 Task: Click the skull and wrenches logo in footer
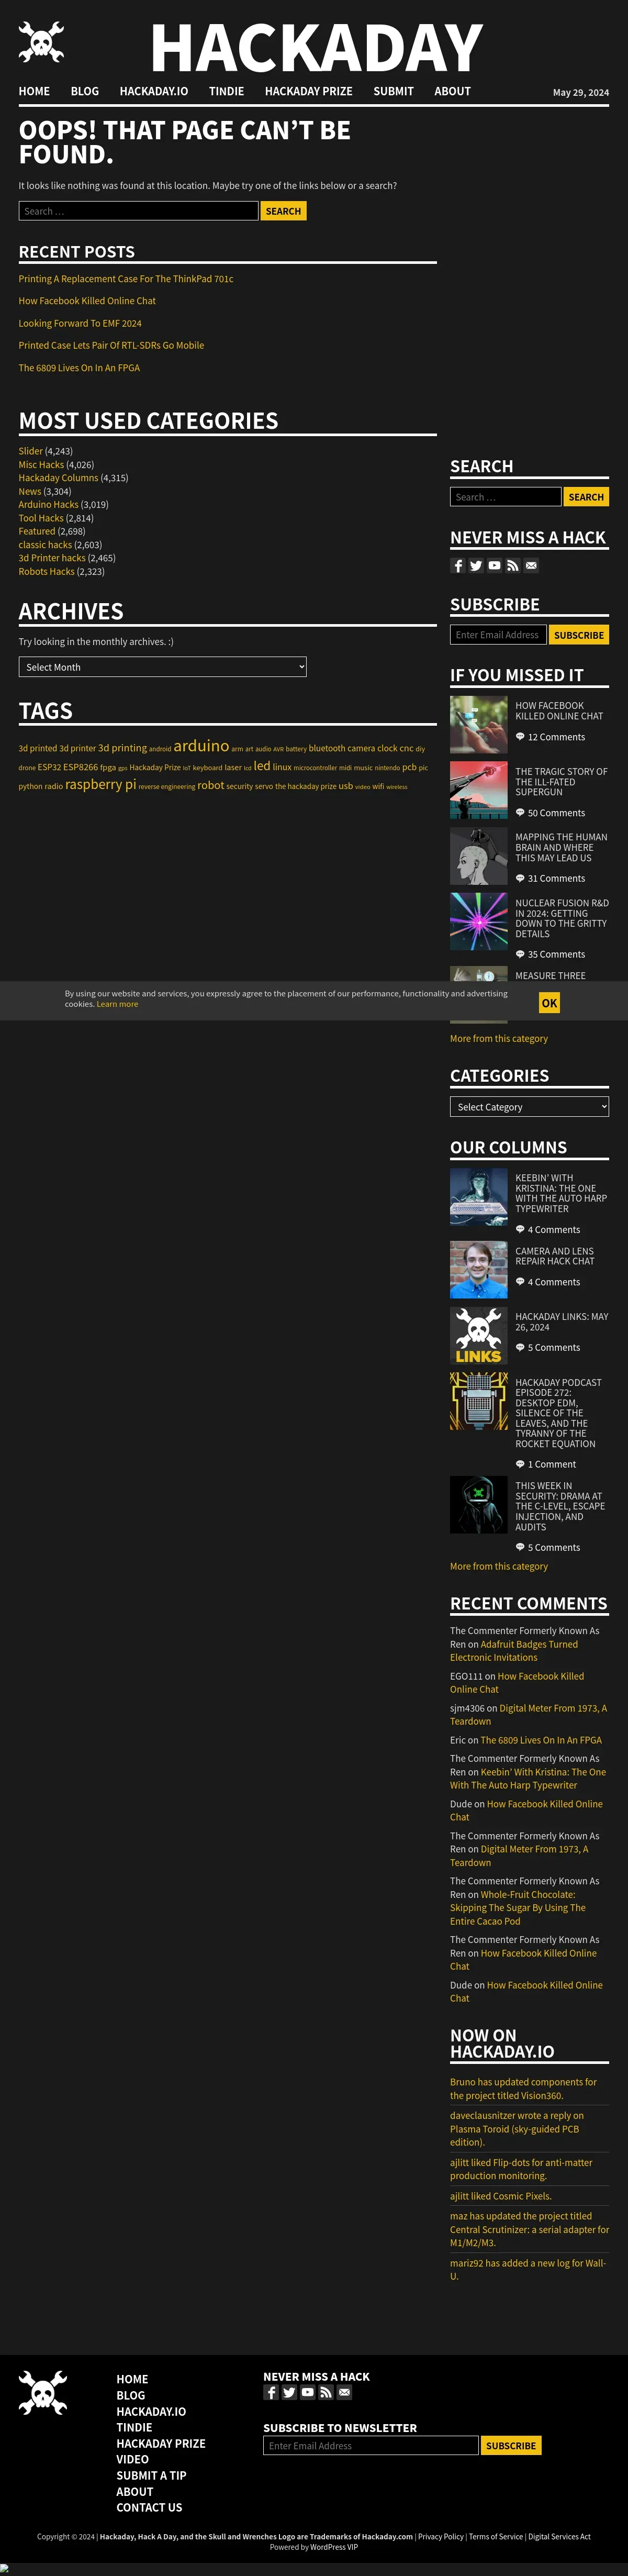[43, 2393]
